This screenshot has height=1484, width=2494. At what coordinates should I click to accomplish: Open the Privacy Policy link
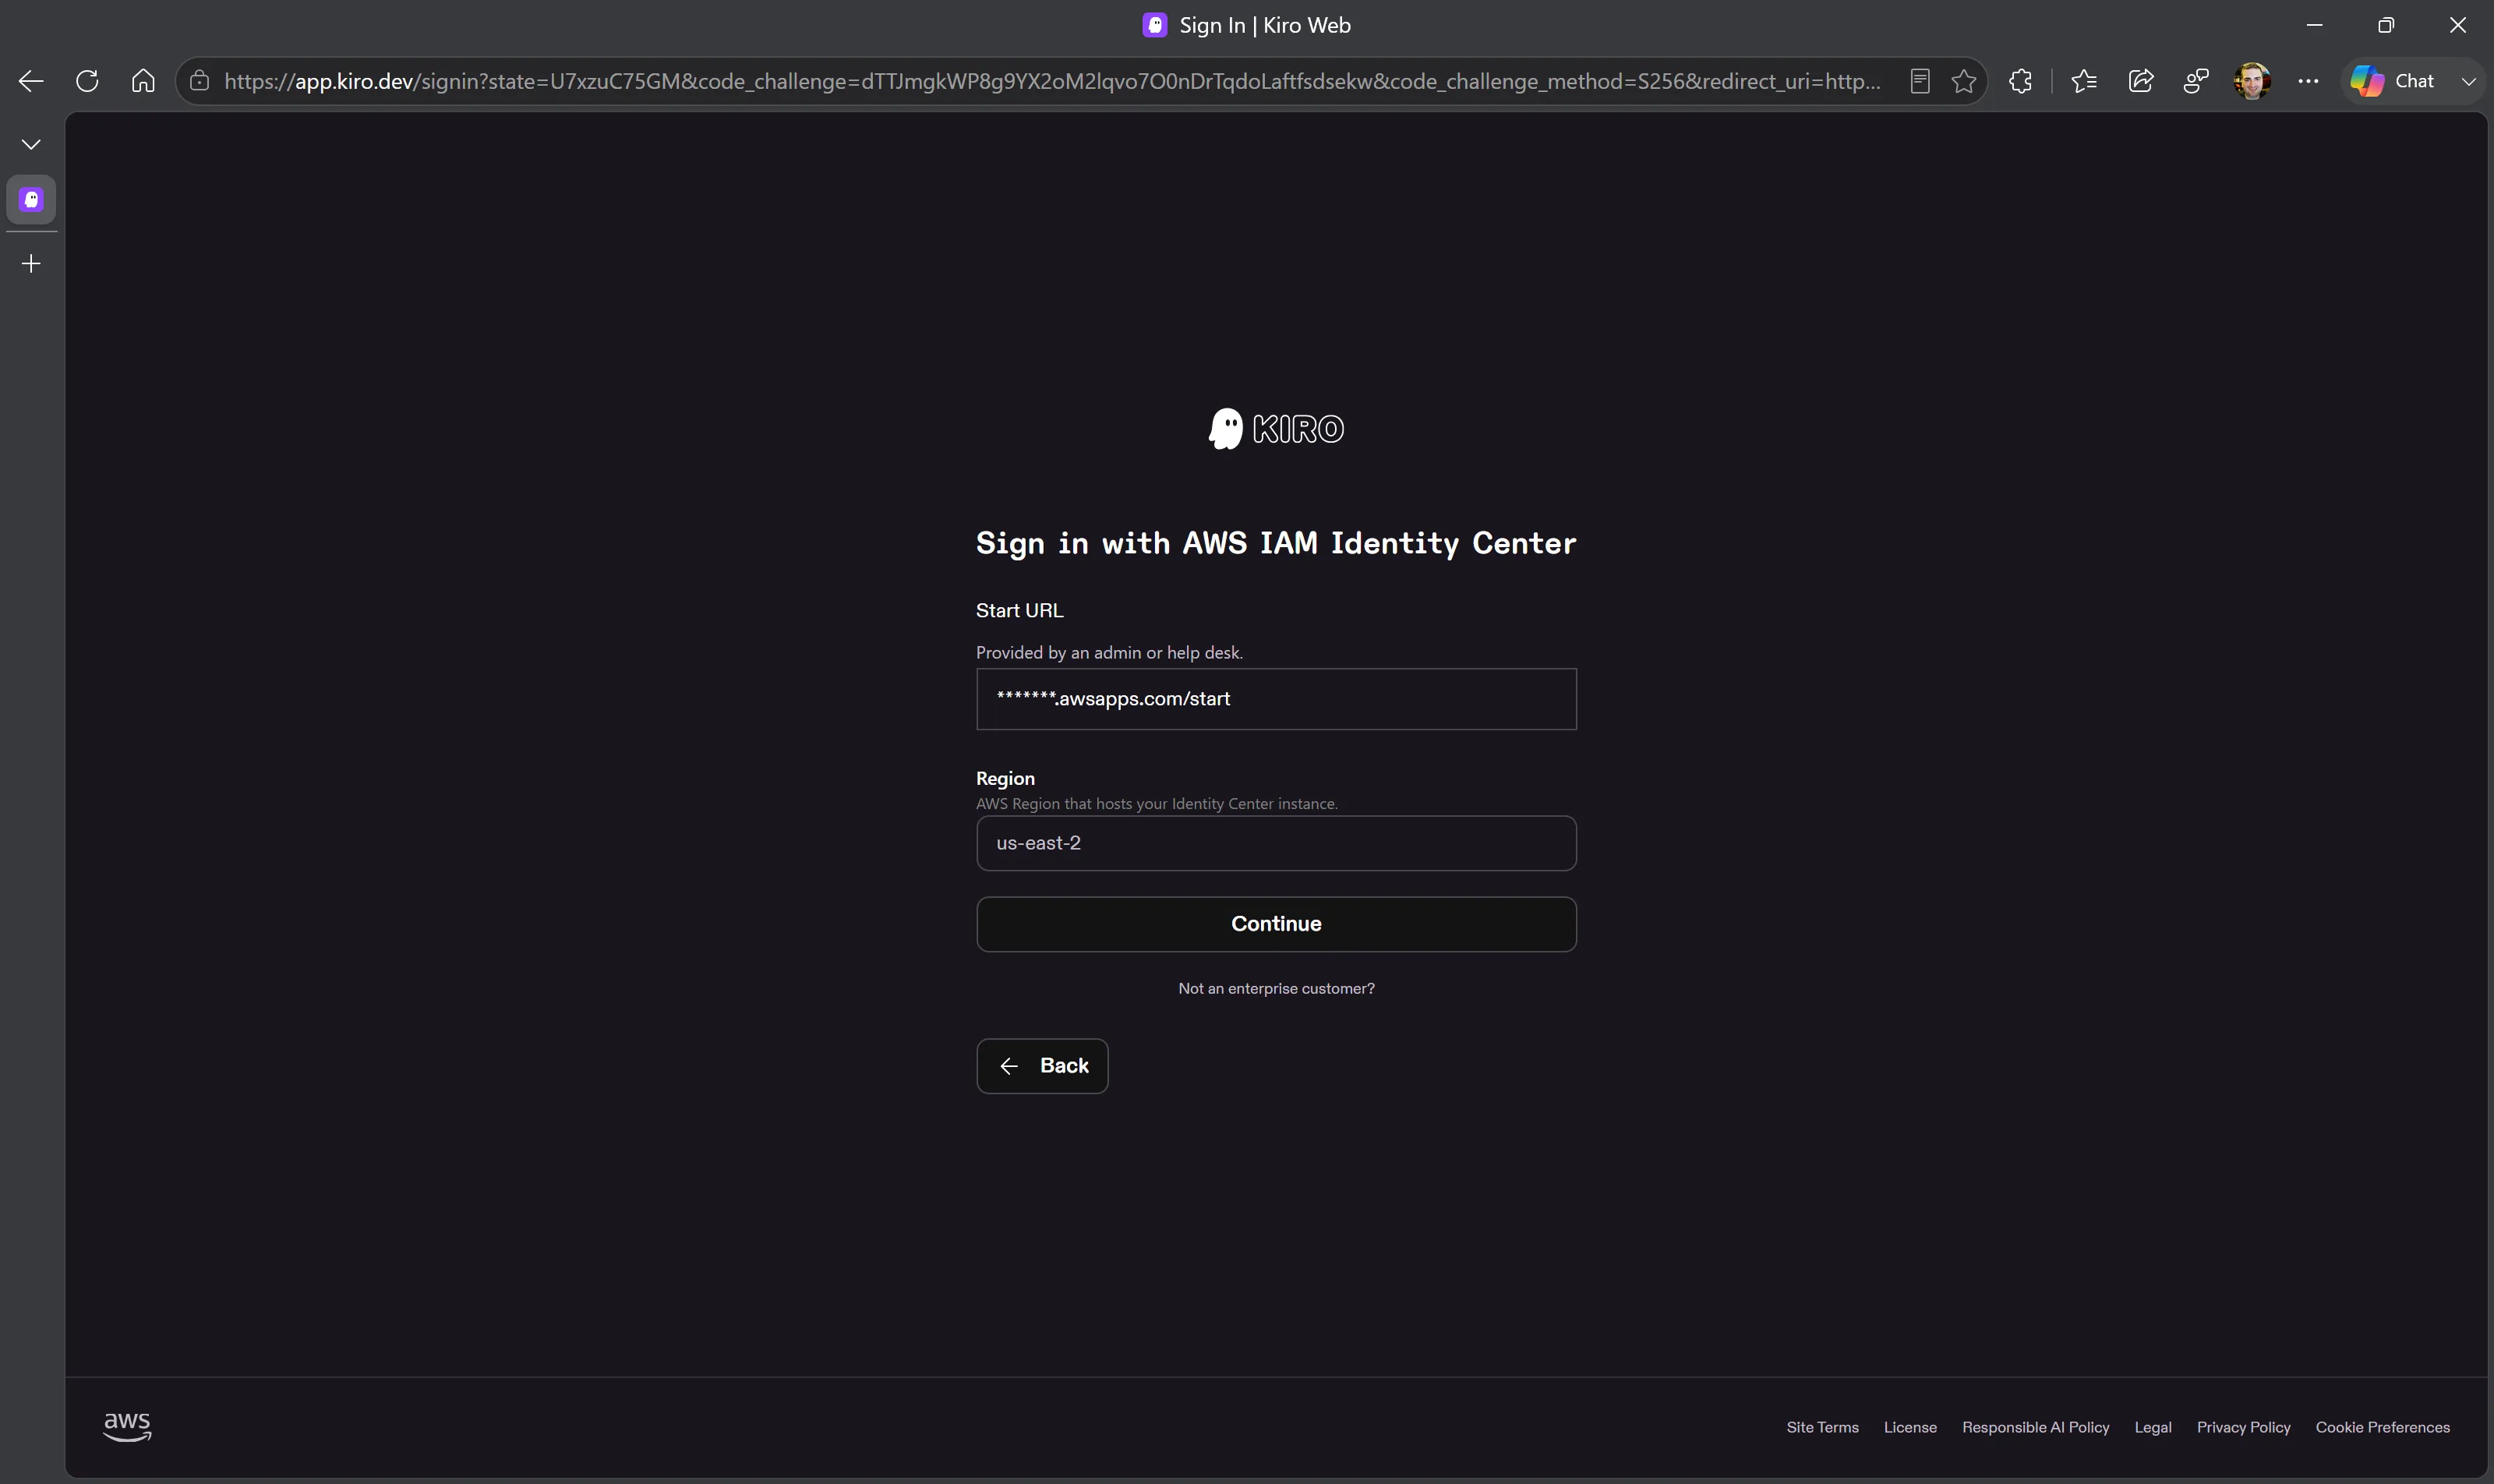pyautogui.click(x=2243, y=1427)
